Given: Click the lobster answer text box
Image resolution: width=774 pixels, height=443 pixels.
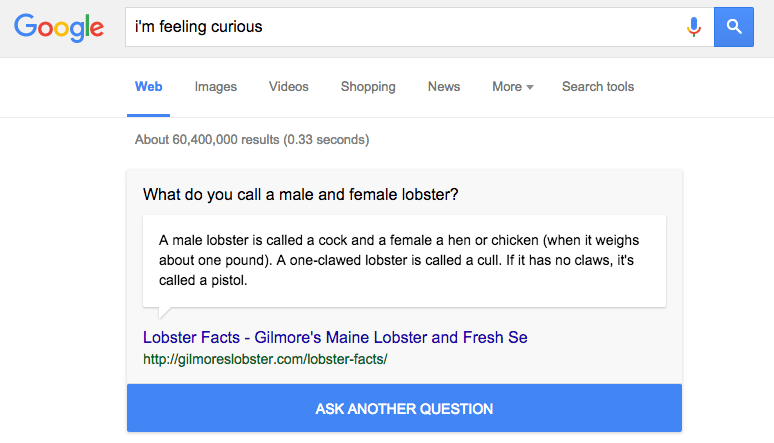Looking at the screenshot, I should pyautogui.click(x=404, y=261).
